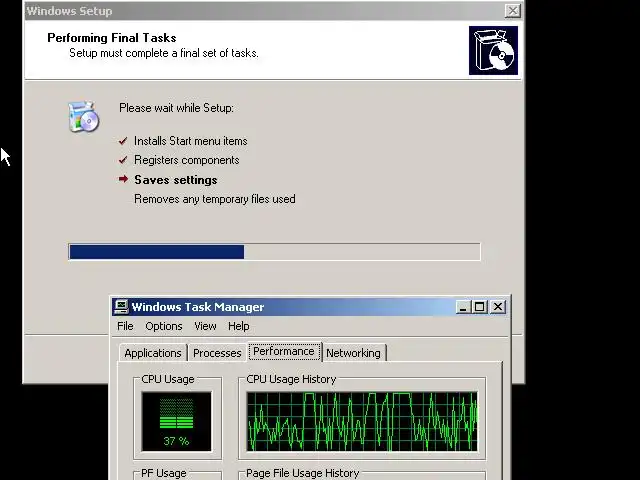The height and width of the screenshot is (480, 640).
Task: Click the 'Page File Usage History' label
Action: pyautogui.click(x=302, y=473)
